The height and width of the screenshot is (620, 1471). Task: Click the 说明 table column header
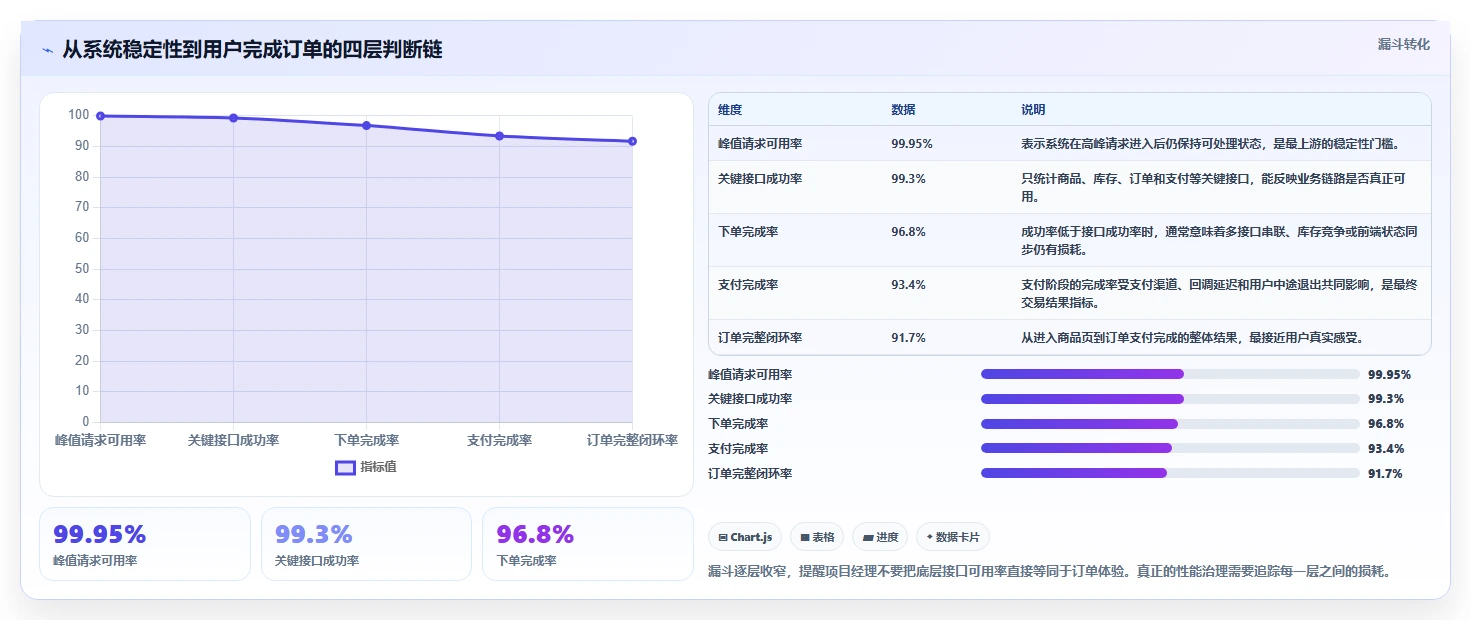tap(1033, 110)
